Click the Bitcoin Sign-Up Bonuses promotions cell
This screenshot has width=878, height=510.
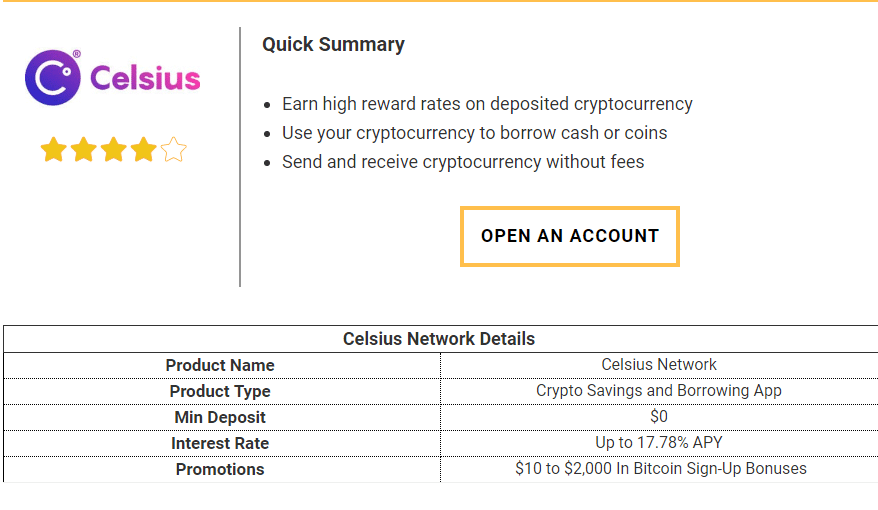point(661,469)
